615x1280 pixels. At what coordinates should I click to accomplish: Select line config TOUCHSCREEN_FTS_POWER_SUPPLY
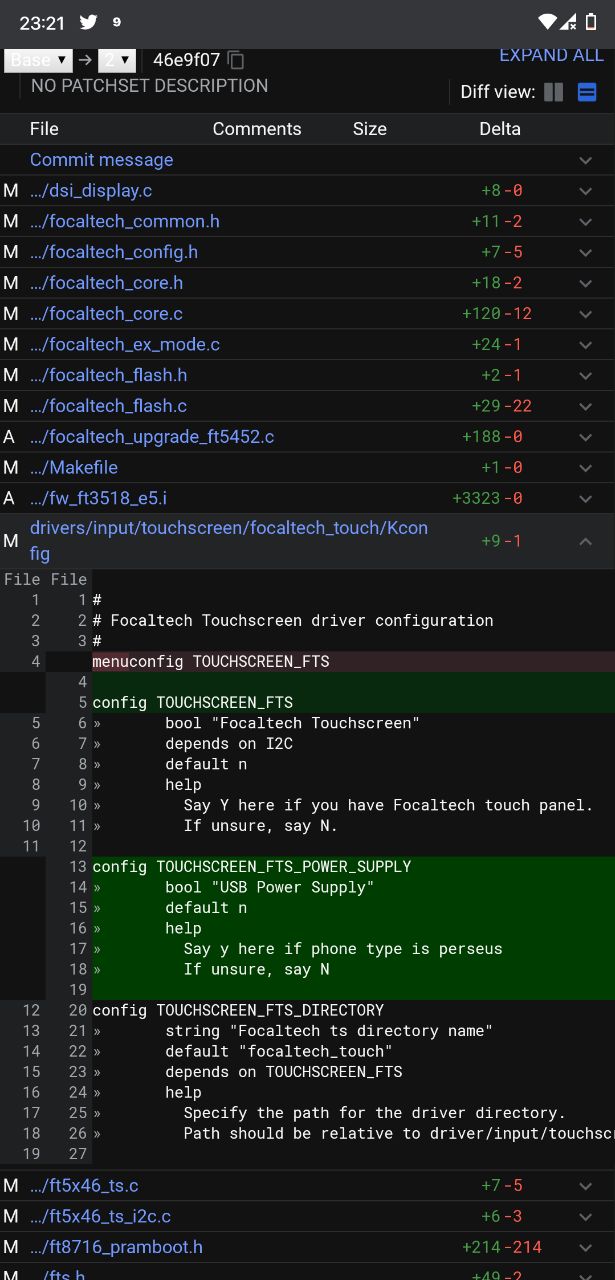click(252, 867)
